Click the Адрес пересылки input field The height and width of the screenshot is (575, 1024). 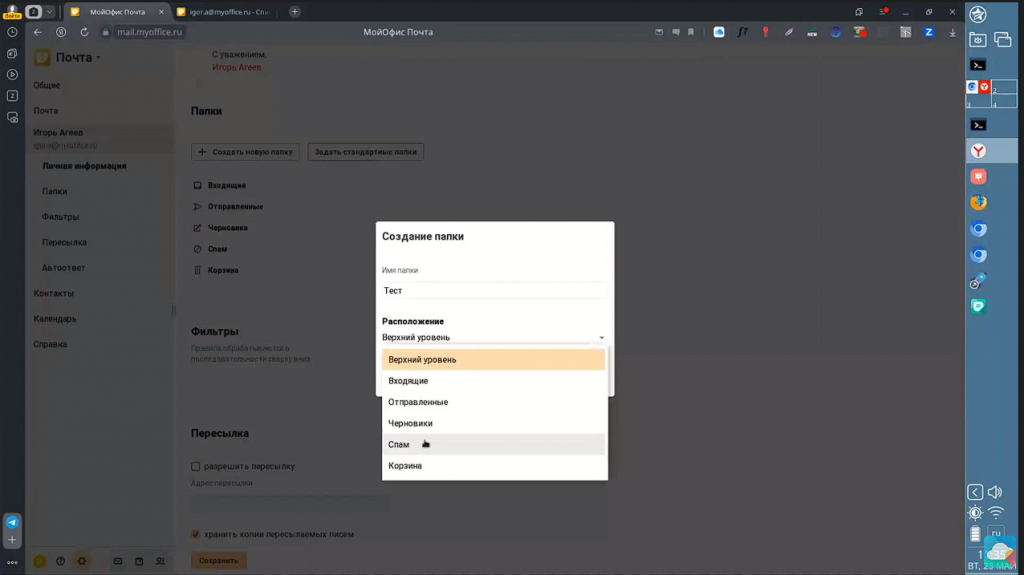pyautogui.click(x=291, y=502)
